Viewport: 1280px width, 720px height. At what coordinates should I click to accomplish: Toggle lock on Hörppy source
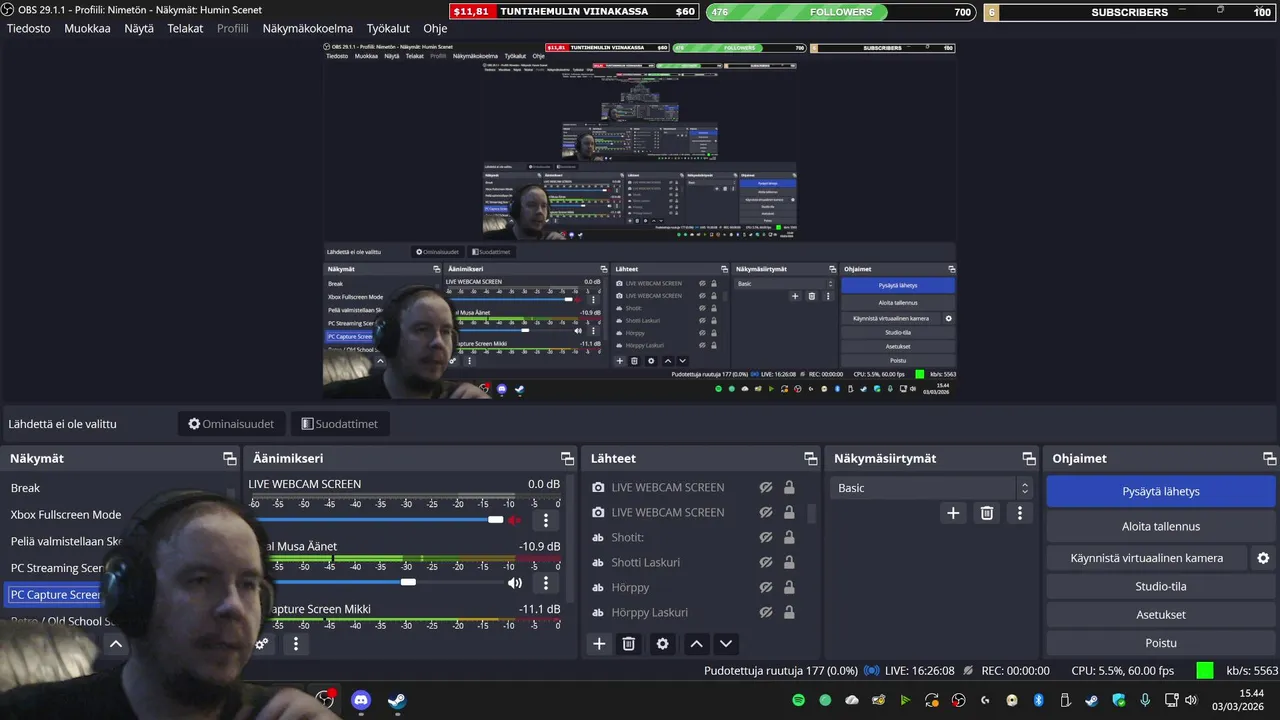[x=789, y=587]
